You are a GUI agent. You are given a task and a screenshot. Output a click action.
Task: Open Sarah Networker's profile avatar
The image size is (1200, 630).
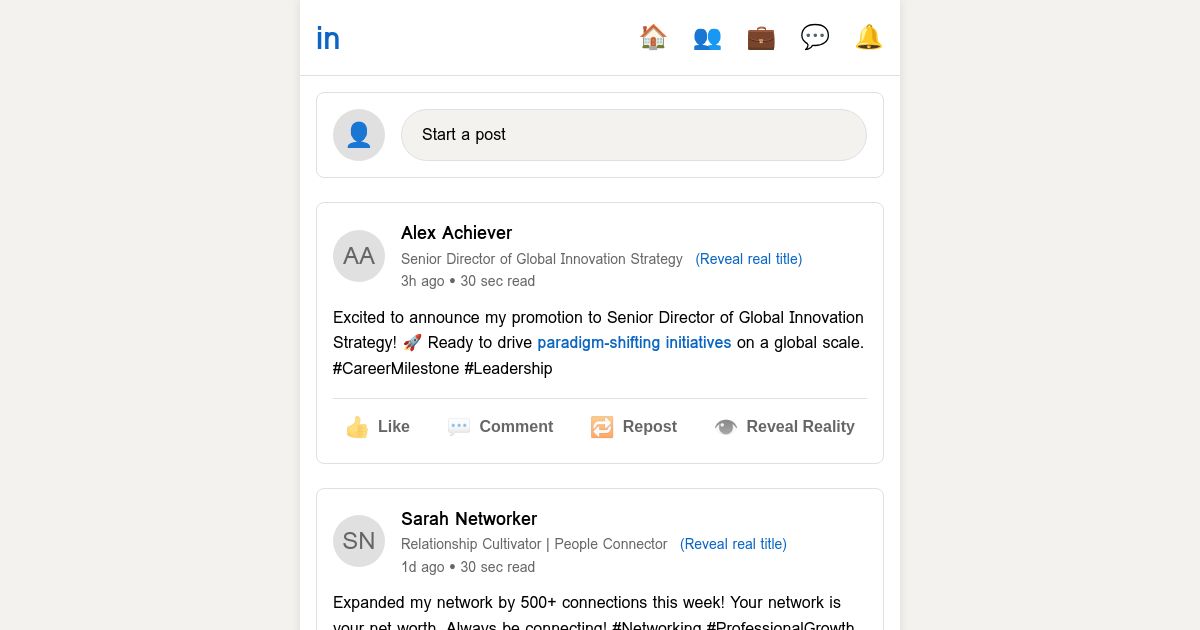coord(358,541)
